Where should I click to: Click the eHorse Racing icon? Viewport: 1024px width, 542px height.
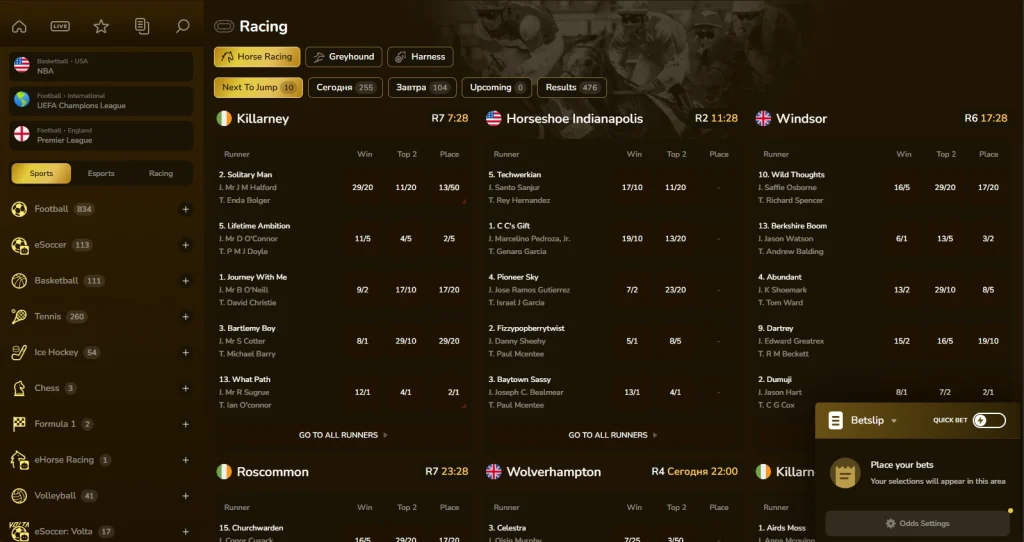tap(20, 460)
